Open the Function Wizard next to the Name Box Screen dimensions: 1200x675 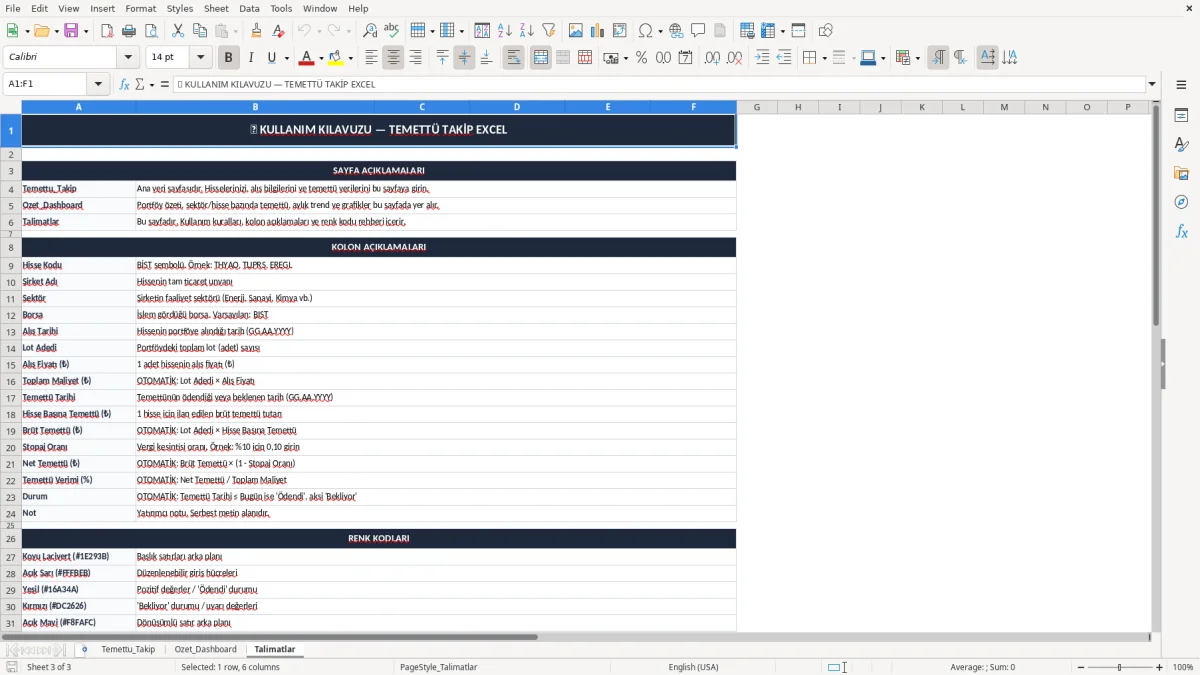124,84
